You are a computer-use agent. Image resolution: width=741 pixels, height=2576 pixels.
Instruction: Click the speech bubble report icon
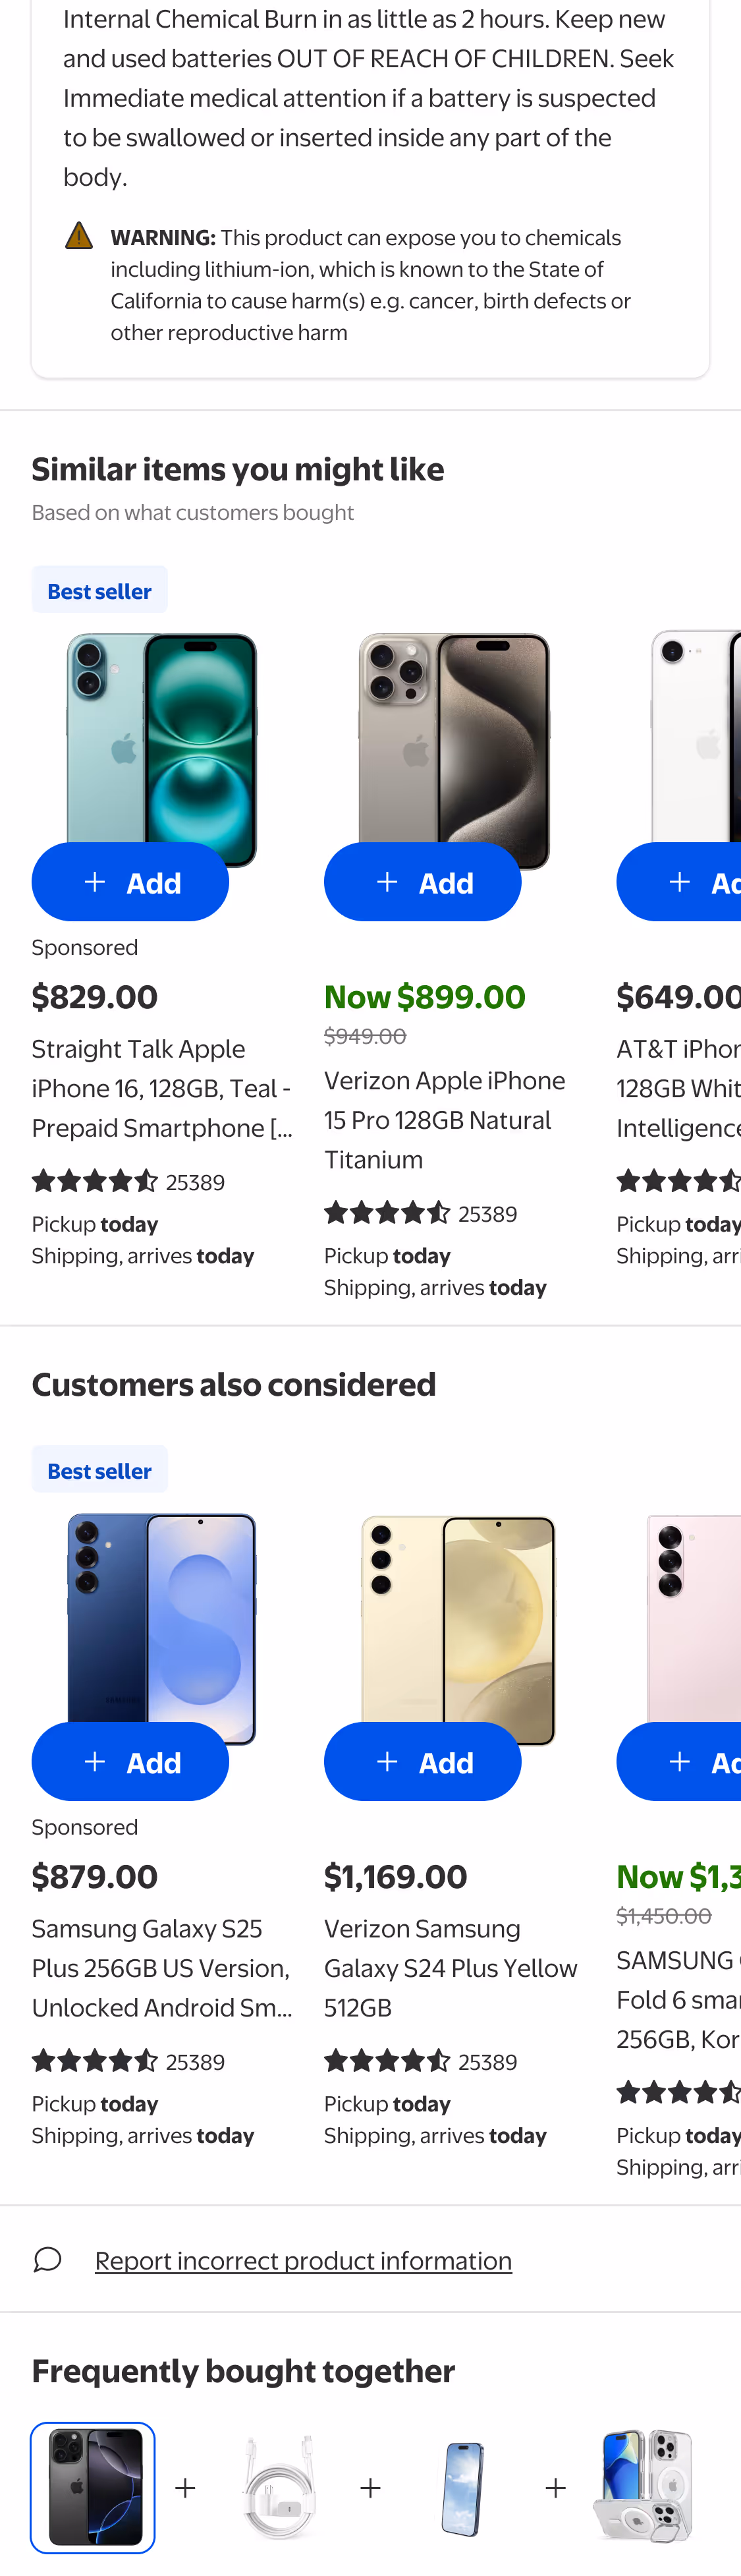click(x=47, y=2260)
